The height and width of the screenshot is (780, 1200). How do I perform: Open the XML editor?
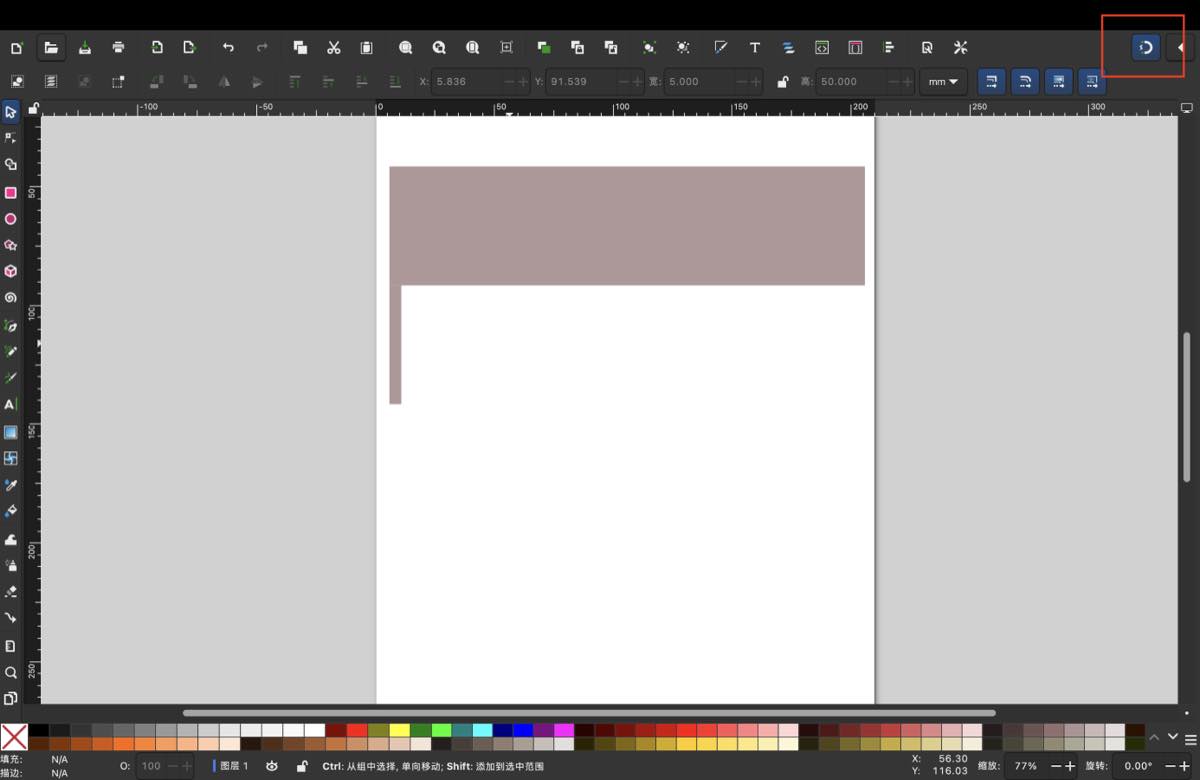[x=822, y=47]
